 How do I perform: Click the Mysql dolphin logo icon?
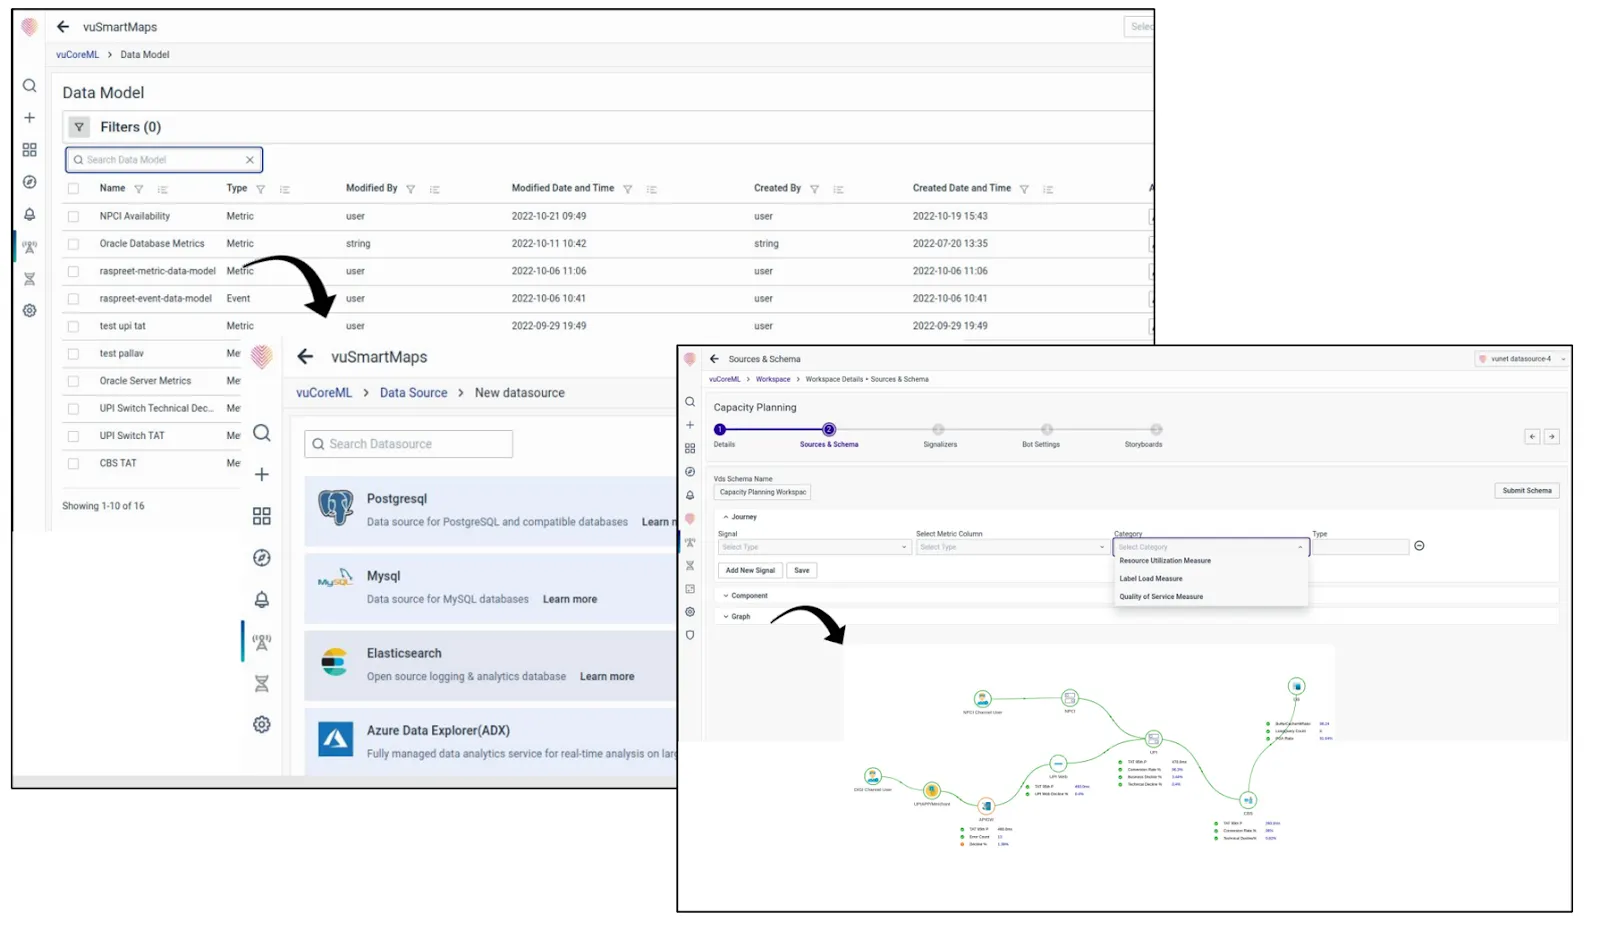point(336,578)
